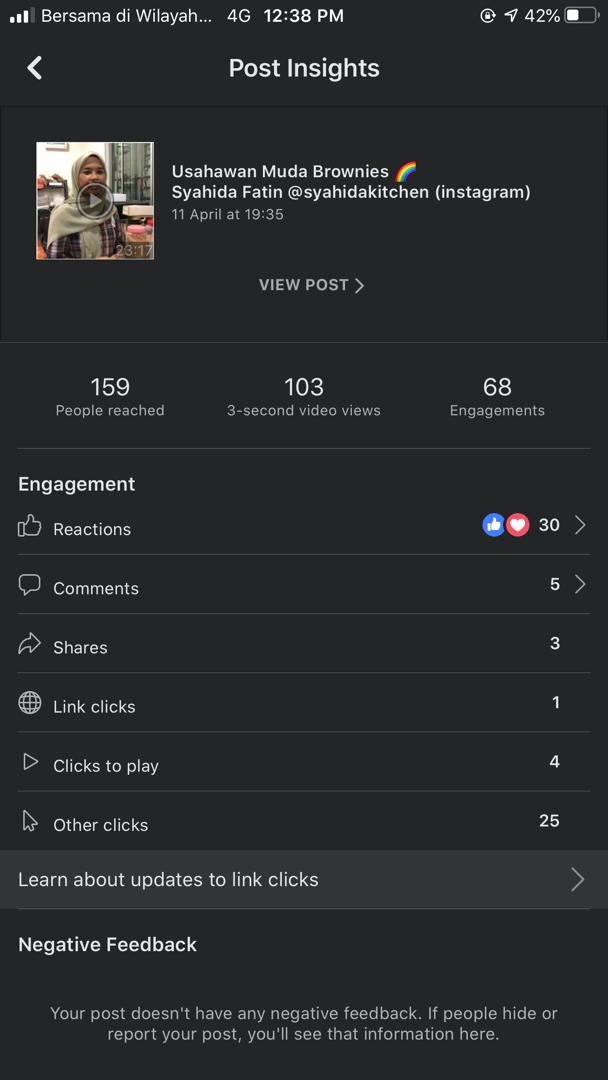
Task: Select the Link clicks row label
Action: [94, 706]
